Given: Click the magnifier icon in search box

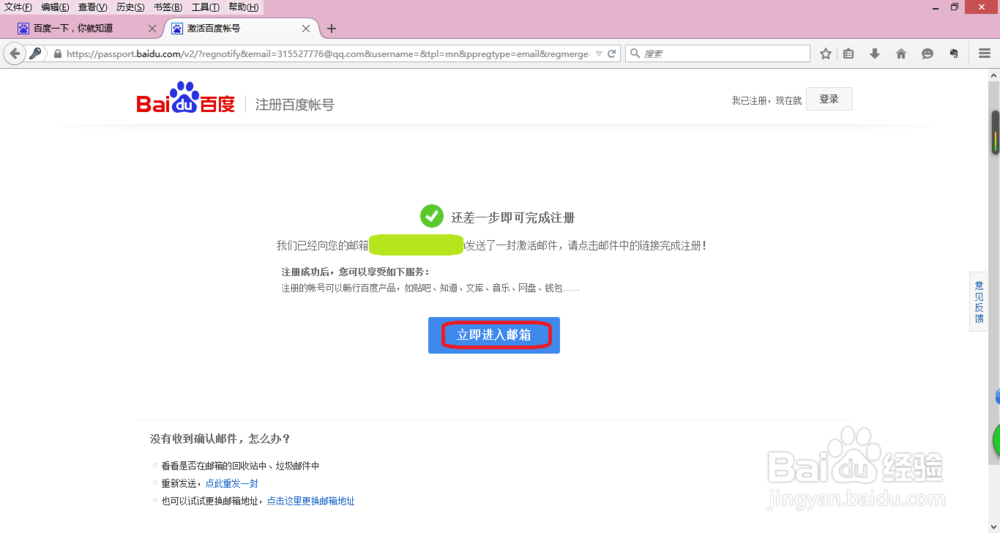Looking at the screenshot, I should tap(635, 54).
